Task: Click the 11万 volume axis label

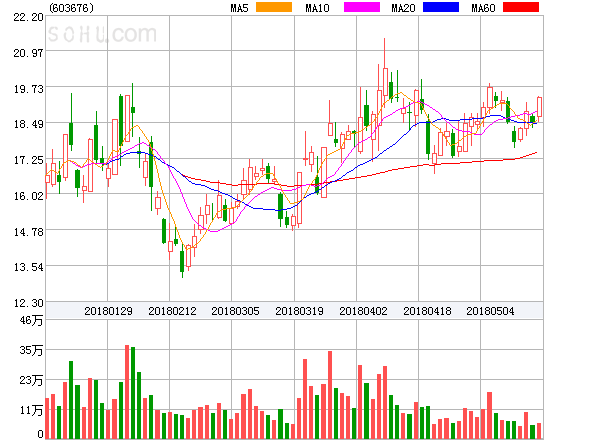Action: coord(31,411)
